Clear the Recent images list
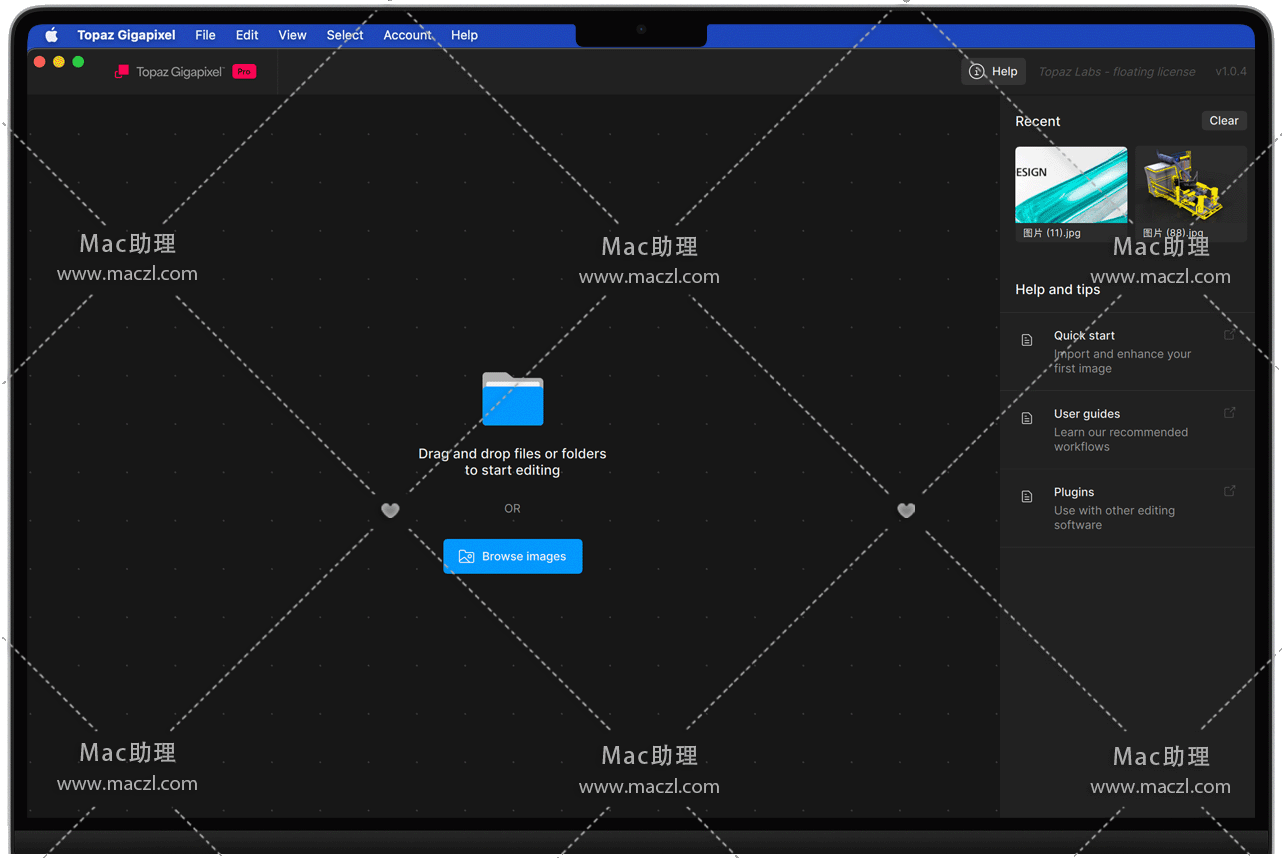 pyautogui.click(x=1224, y=121)
